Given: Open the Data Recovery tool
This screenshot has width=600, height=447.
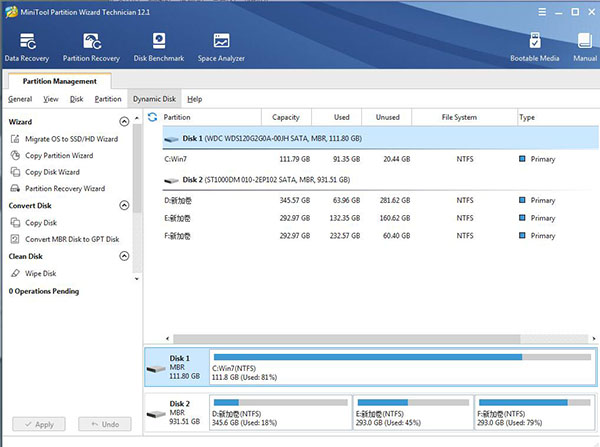Looking at the screenshot, I should (27, 47).
